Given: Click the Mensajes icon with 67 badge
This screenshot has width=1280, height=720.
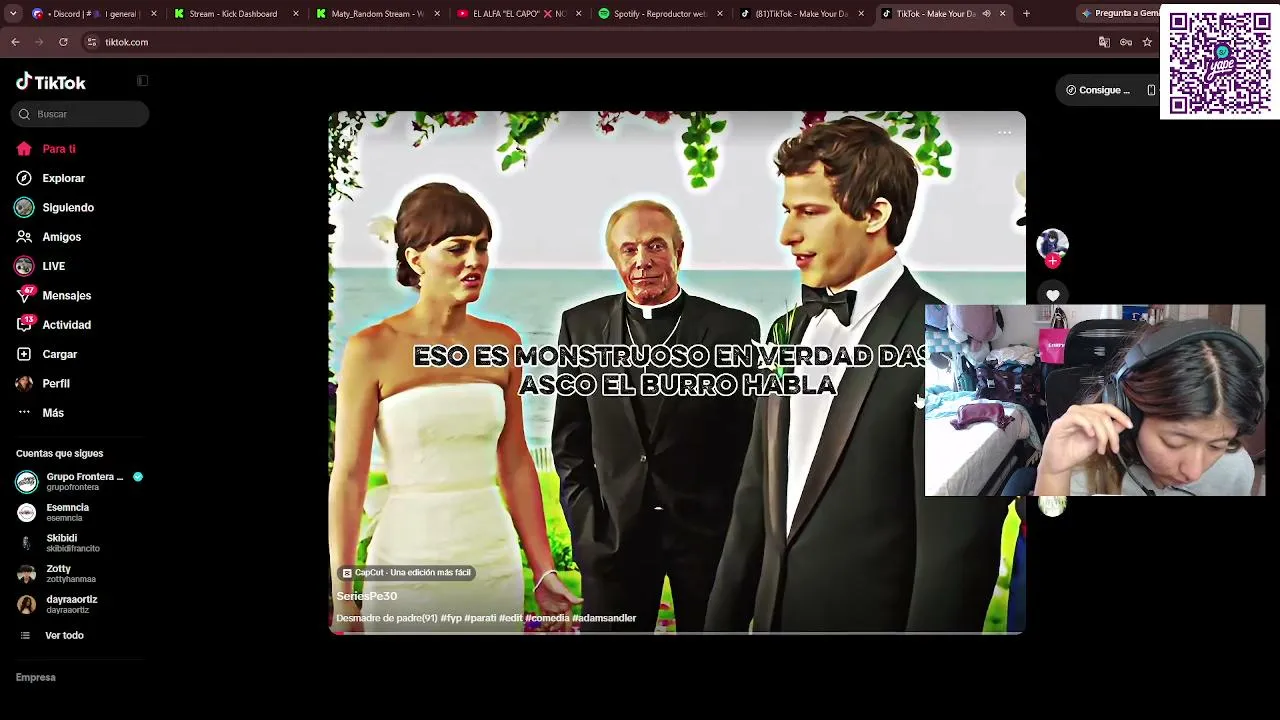Looking at the screenshot, I should tap(25, 295).
